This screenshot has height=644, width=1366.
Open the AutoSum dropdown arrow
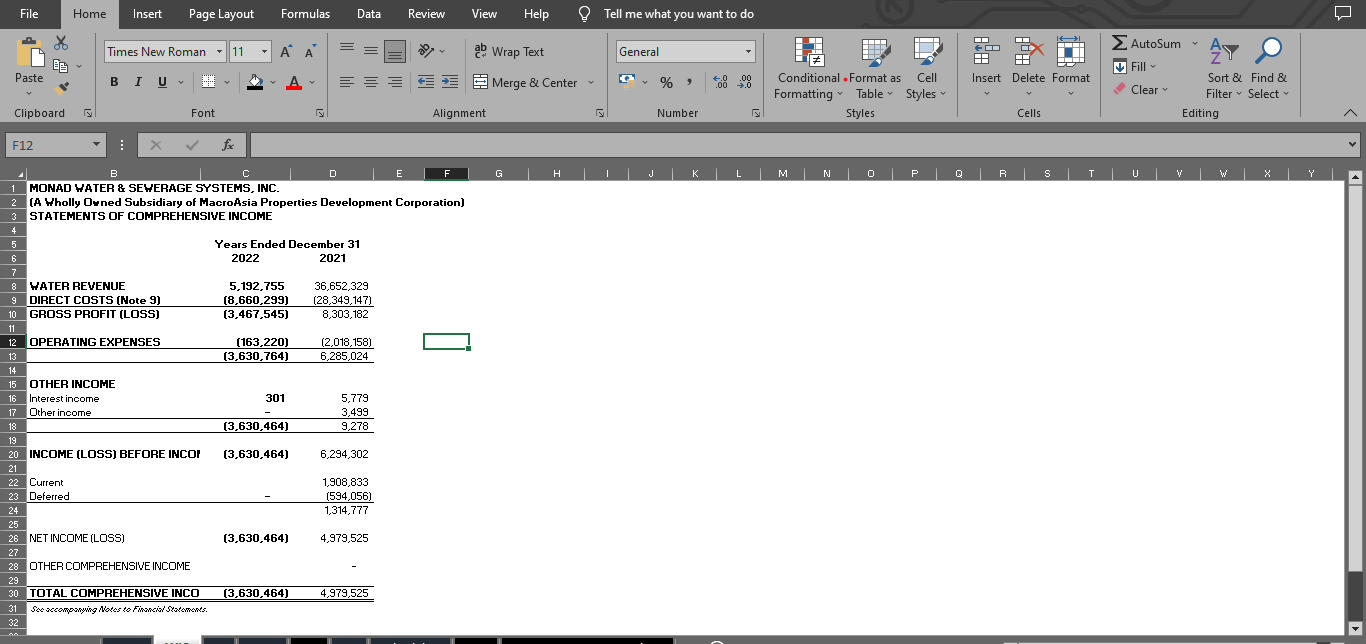pos(1193,44)
